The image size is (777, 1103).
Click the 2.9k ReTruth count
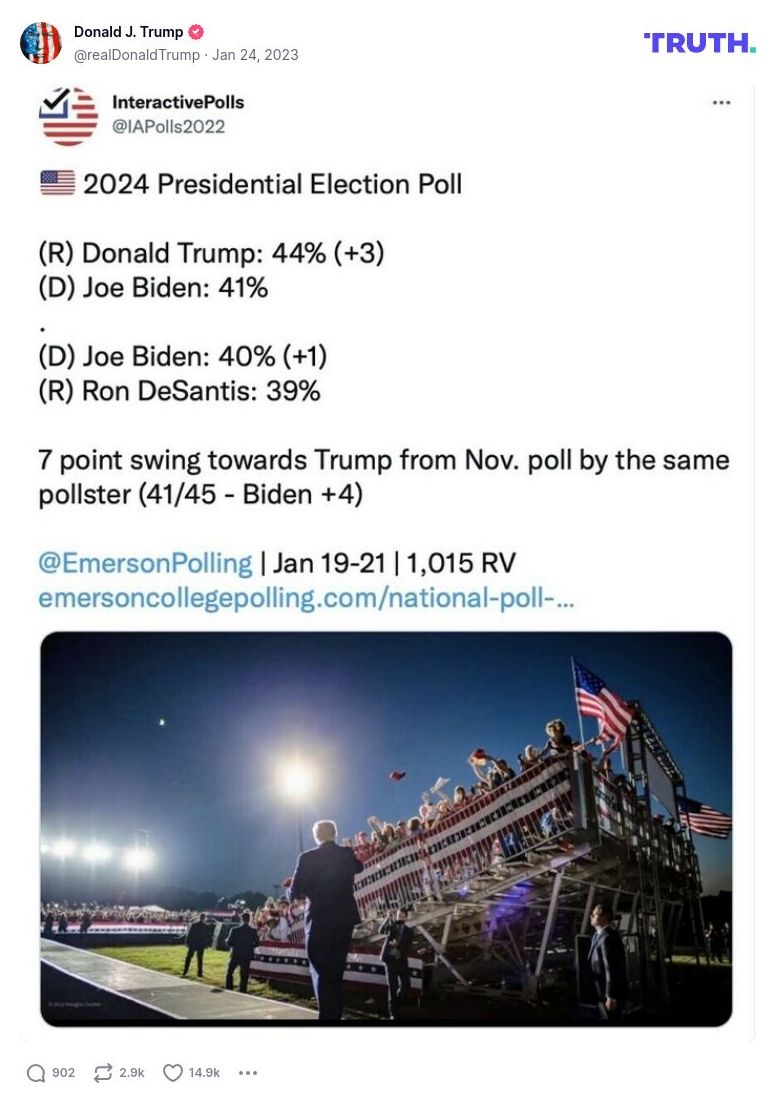point(129,1072)
